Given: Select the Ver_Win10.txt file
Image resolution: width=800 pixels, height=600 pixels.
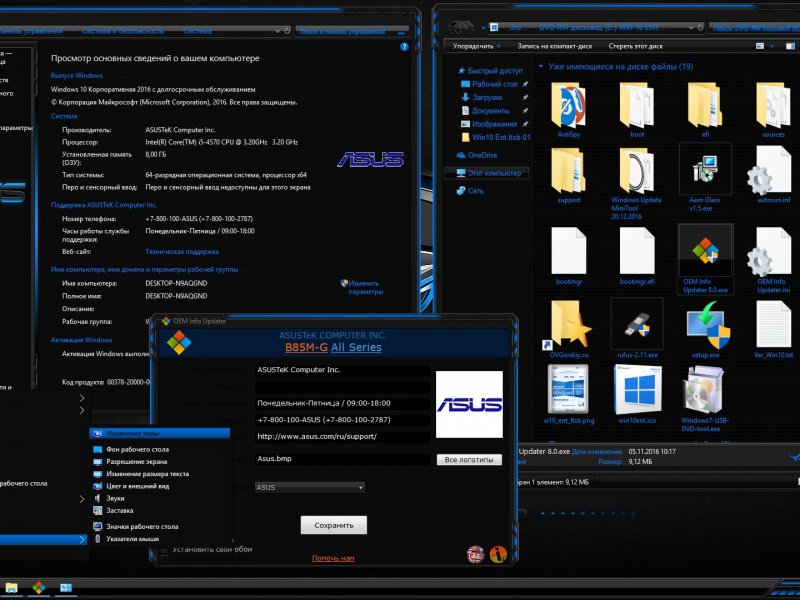Looking at the screenshot, I should click(773, 330).
